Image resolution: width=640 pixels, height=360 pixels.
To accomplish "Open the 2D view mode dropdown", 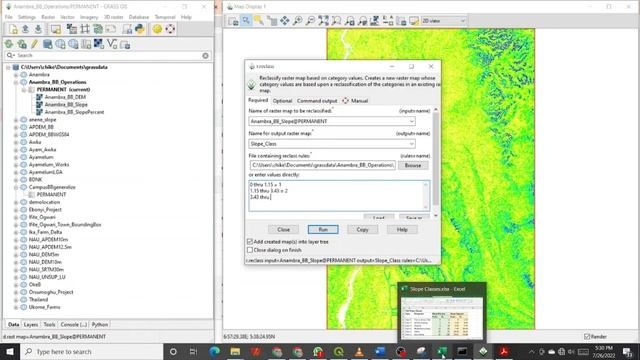I will point(444,20).
